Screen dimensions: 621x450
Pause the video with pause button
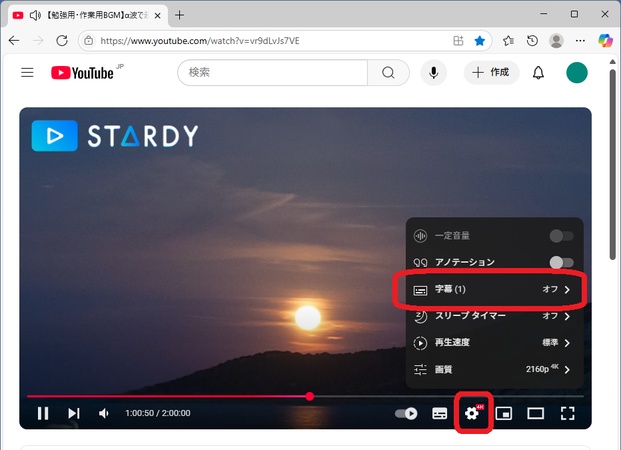pos(43,413)
